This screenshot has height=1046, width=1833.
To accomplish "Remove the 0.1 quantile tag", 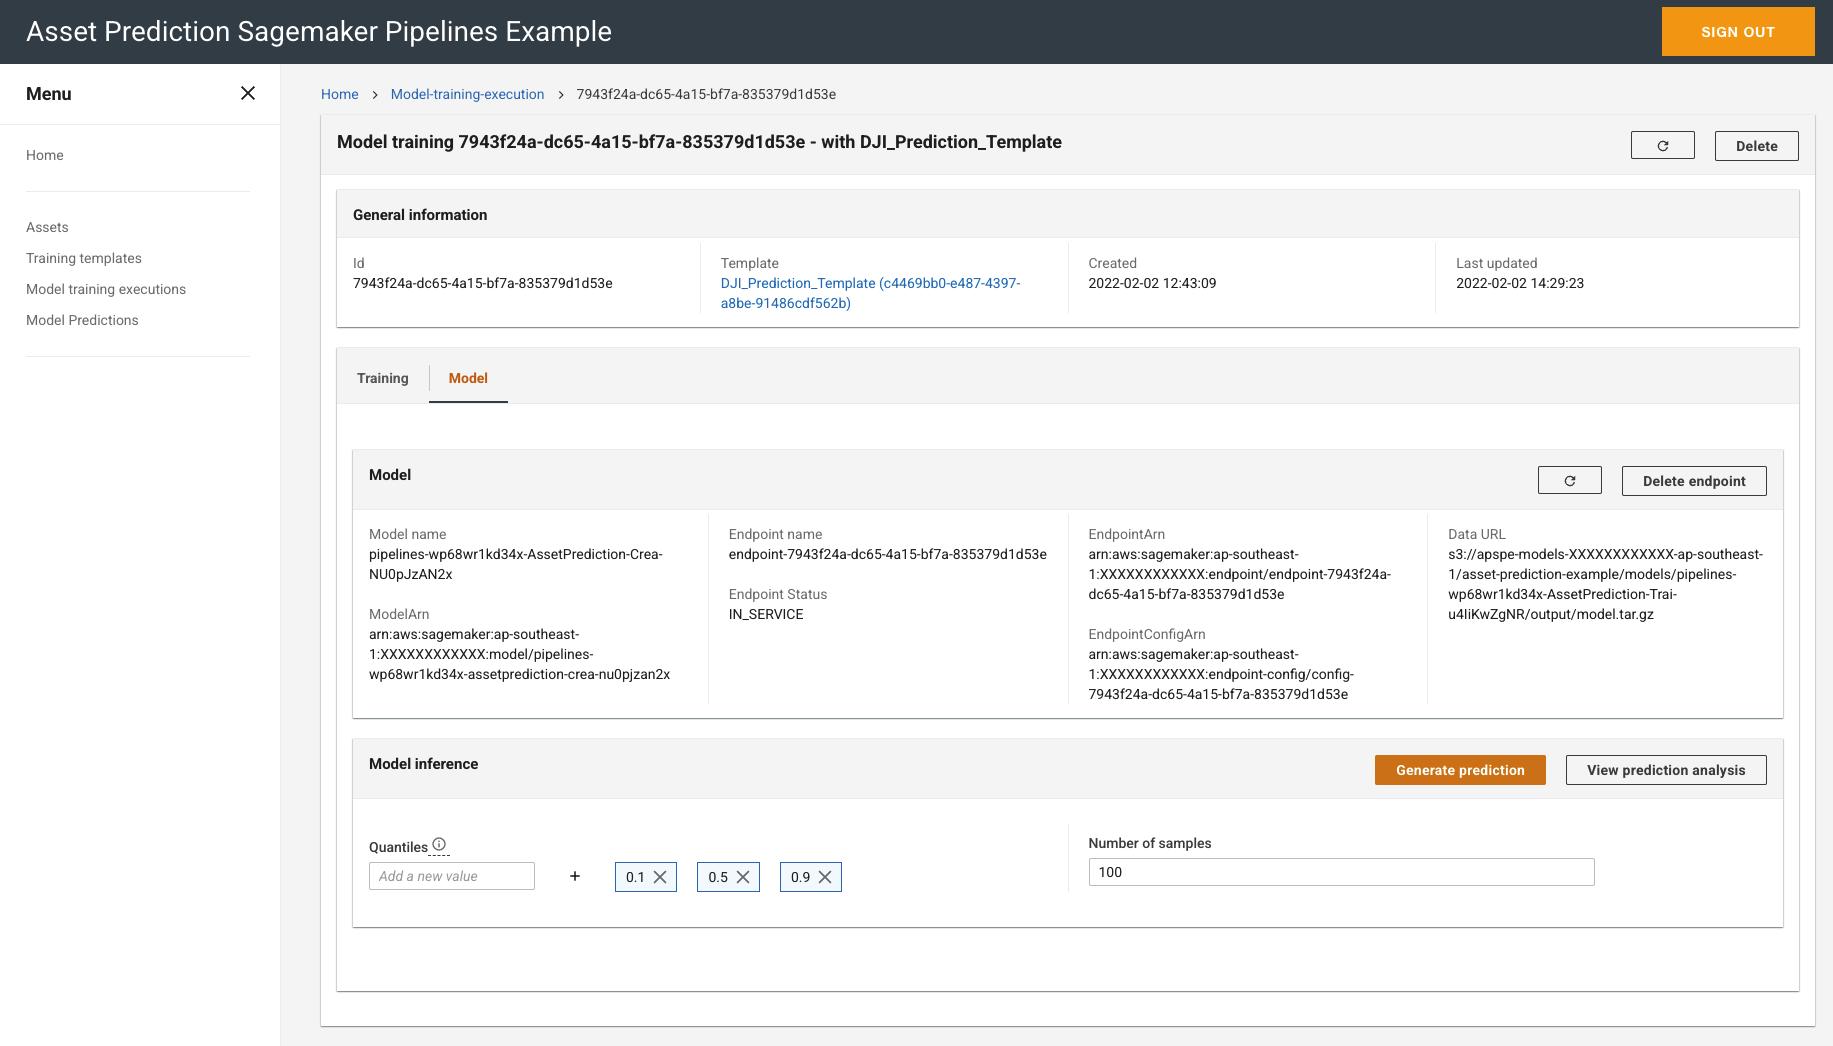I will click(x=660, y=877).
